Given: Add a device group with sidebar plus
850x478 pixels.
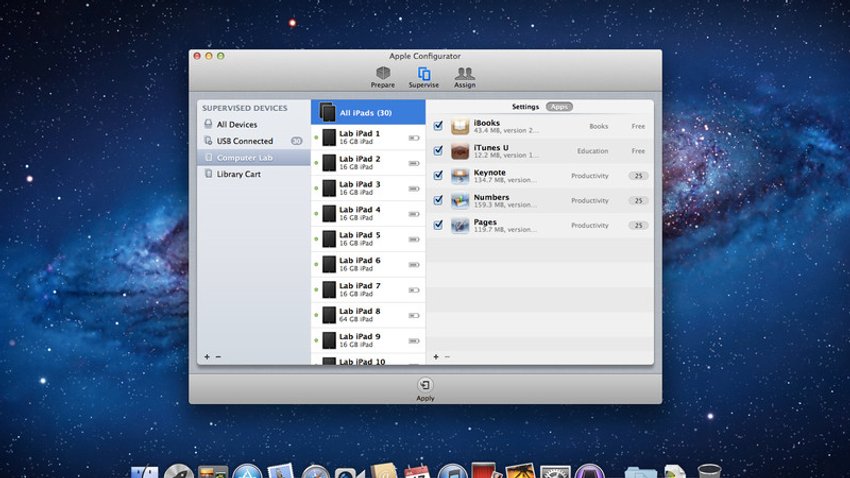Looking at the screenshot, I should click(x=207, y=357).
